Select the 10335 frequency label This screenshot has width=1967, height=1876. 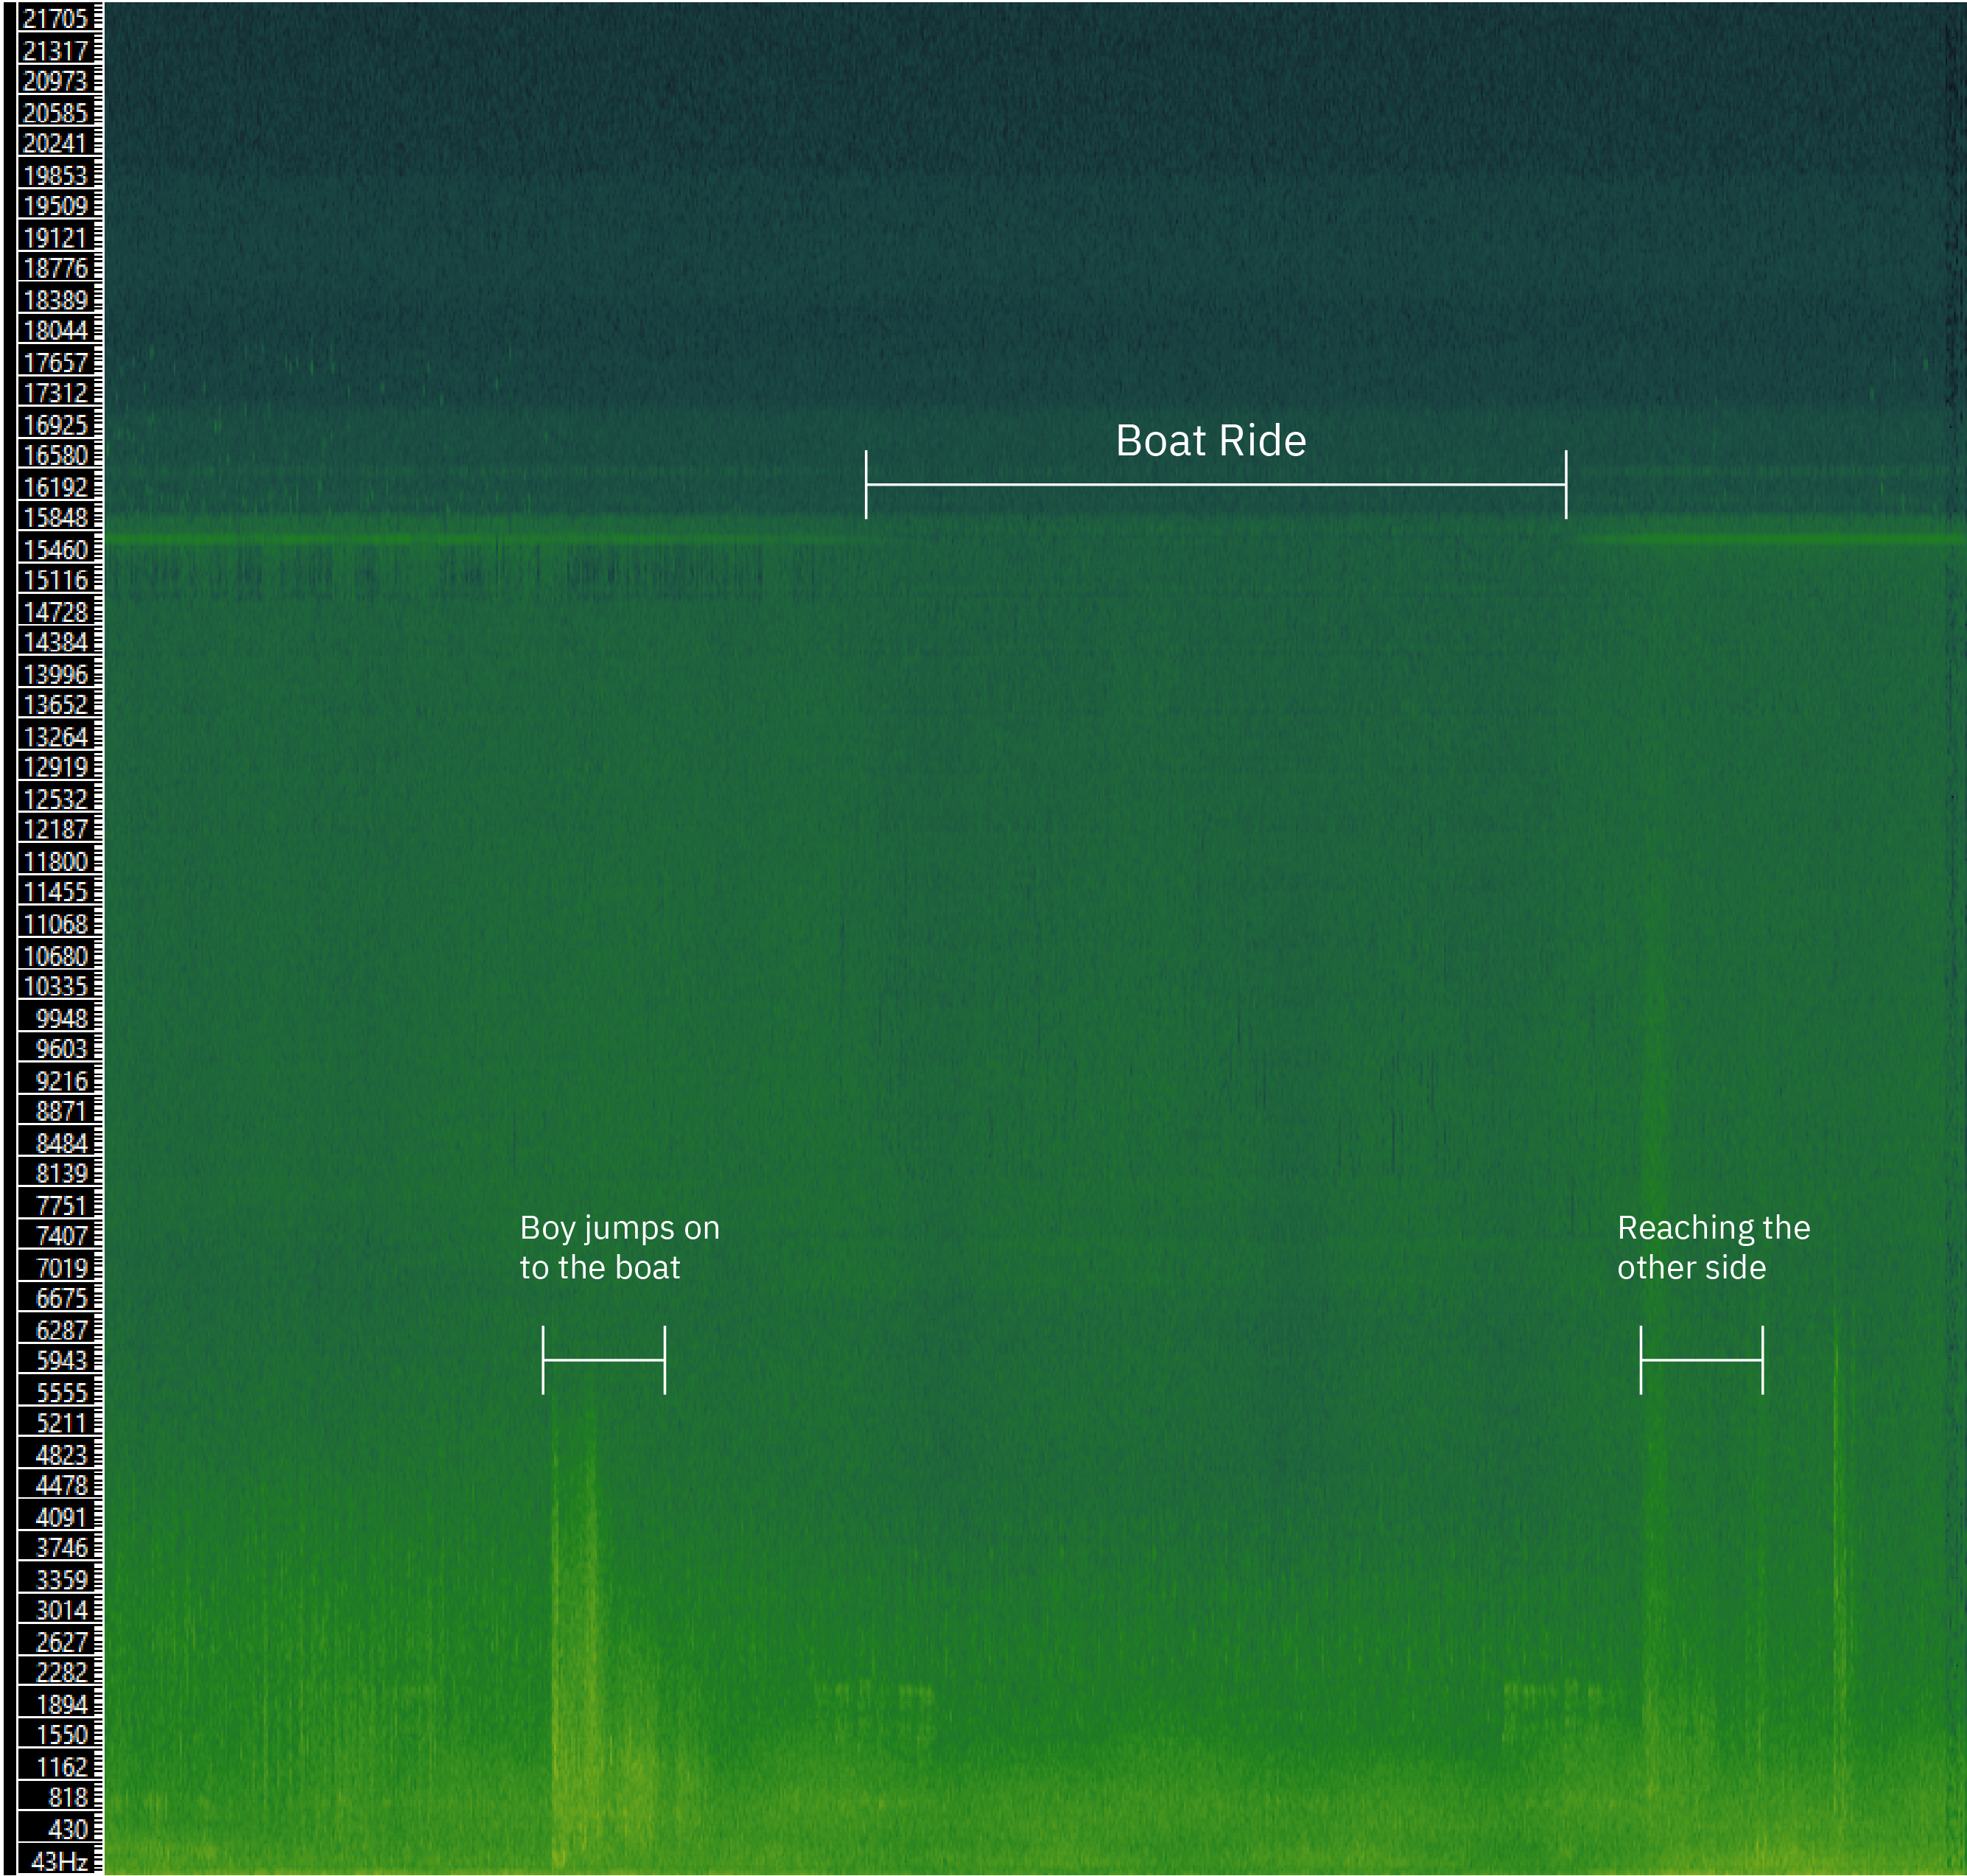56,986
